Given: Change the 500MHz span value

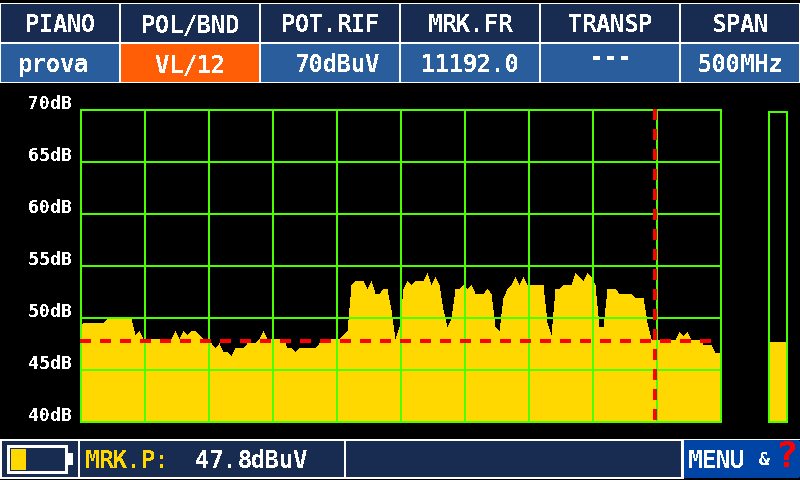Looking at the screenshot, I should (740, 63).
